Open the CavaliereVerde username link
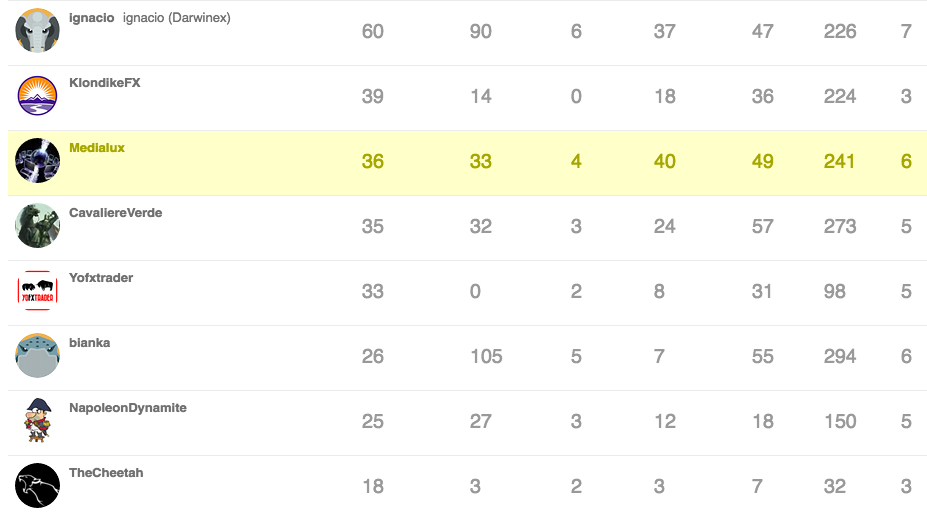 point(115,213)
